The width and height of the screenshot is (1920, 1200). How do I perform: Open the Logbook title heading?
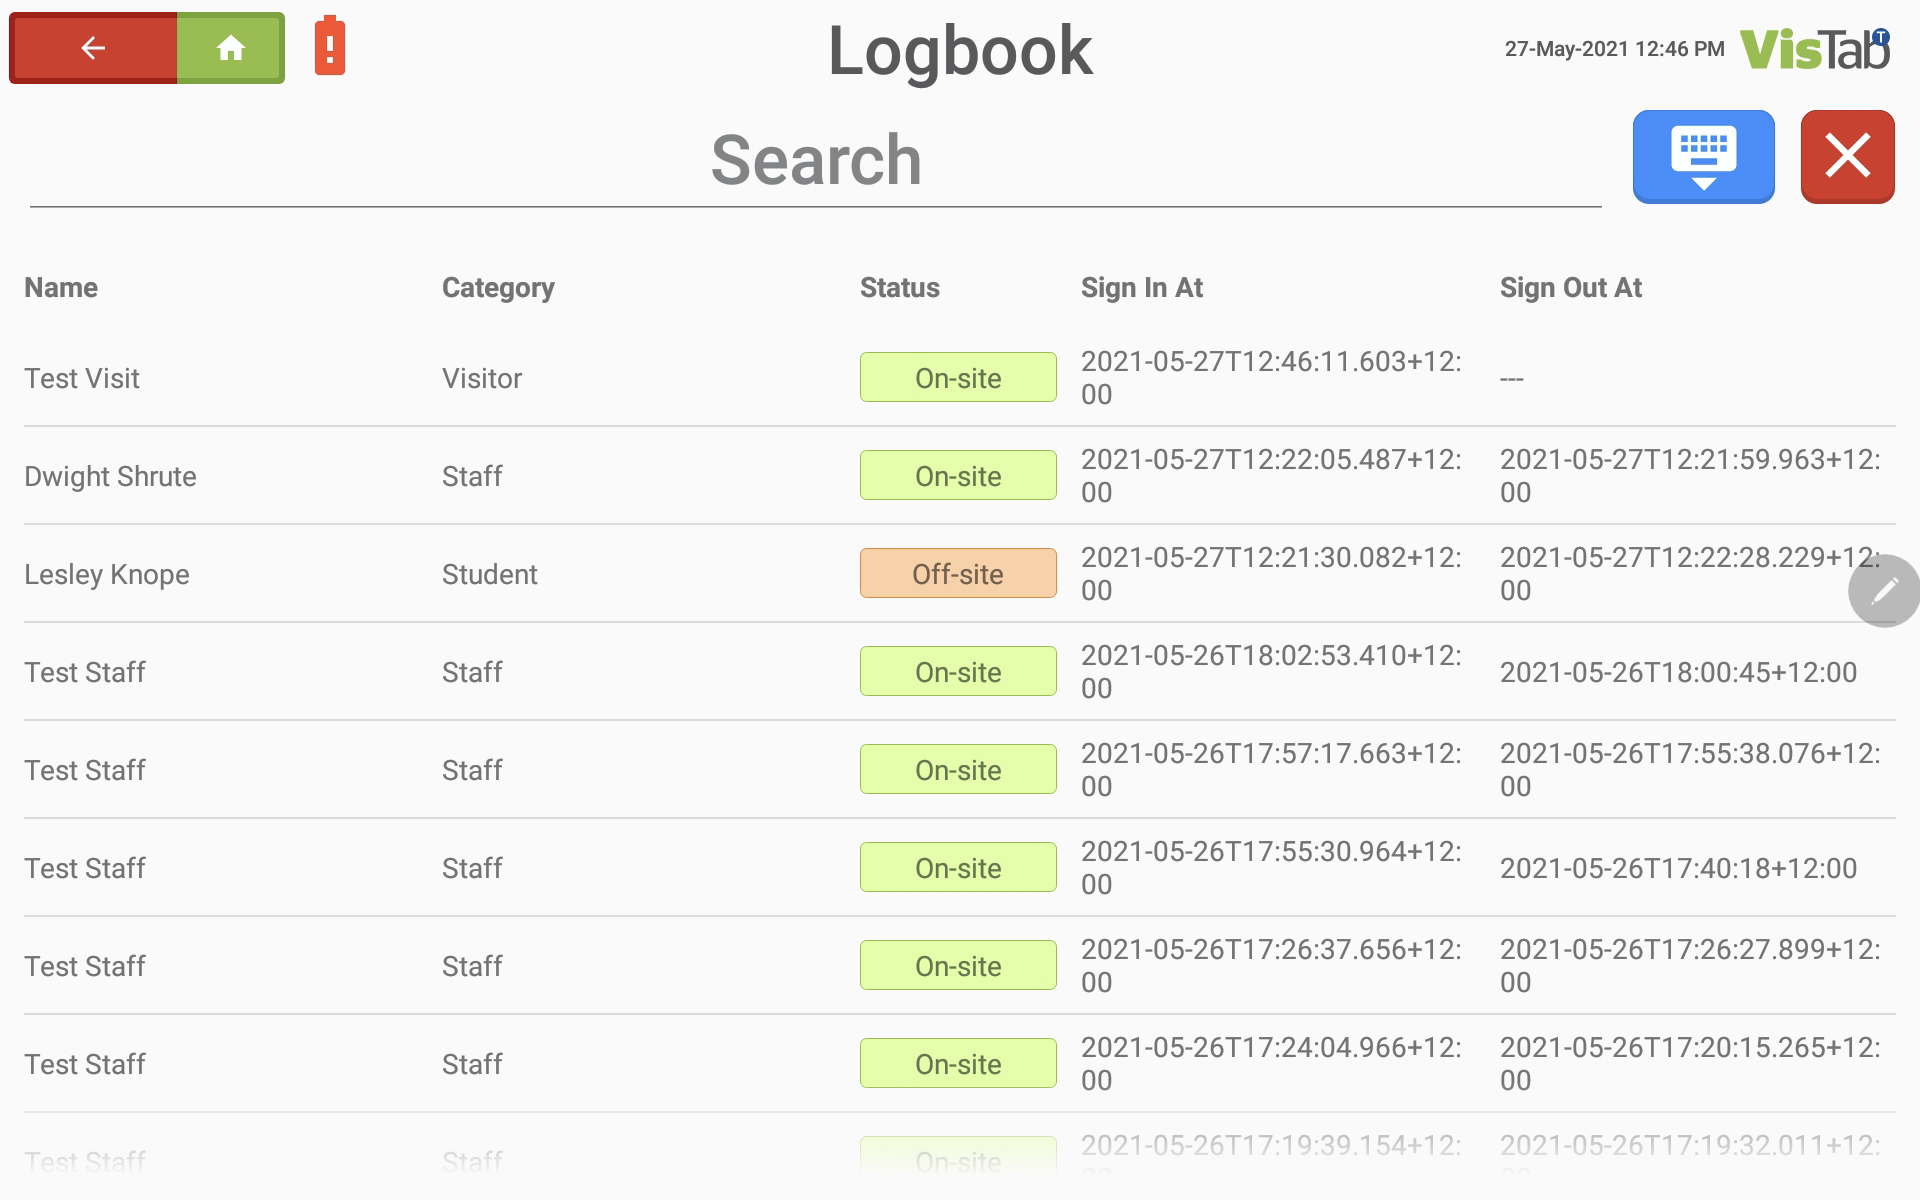(959, 50)
